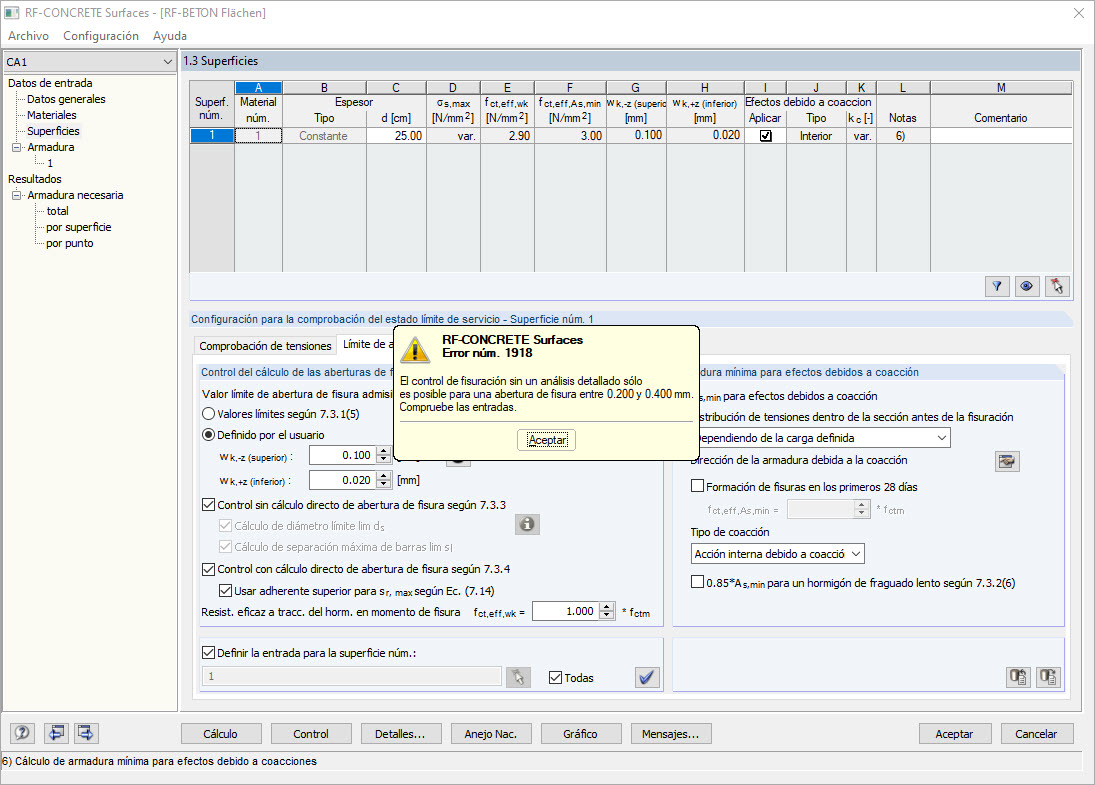Viewport: 1095px width, 785px height.
Task: Open the Tipo de coacción dropdown
Action: 777,554
